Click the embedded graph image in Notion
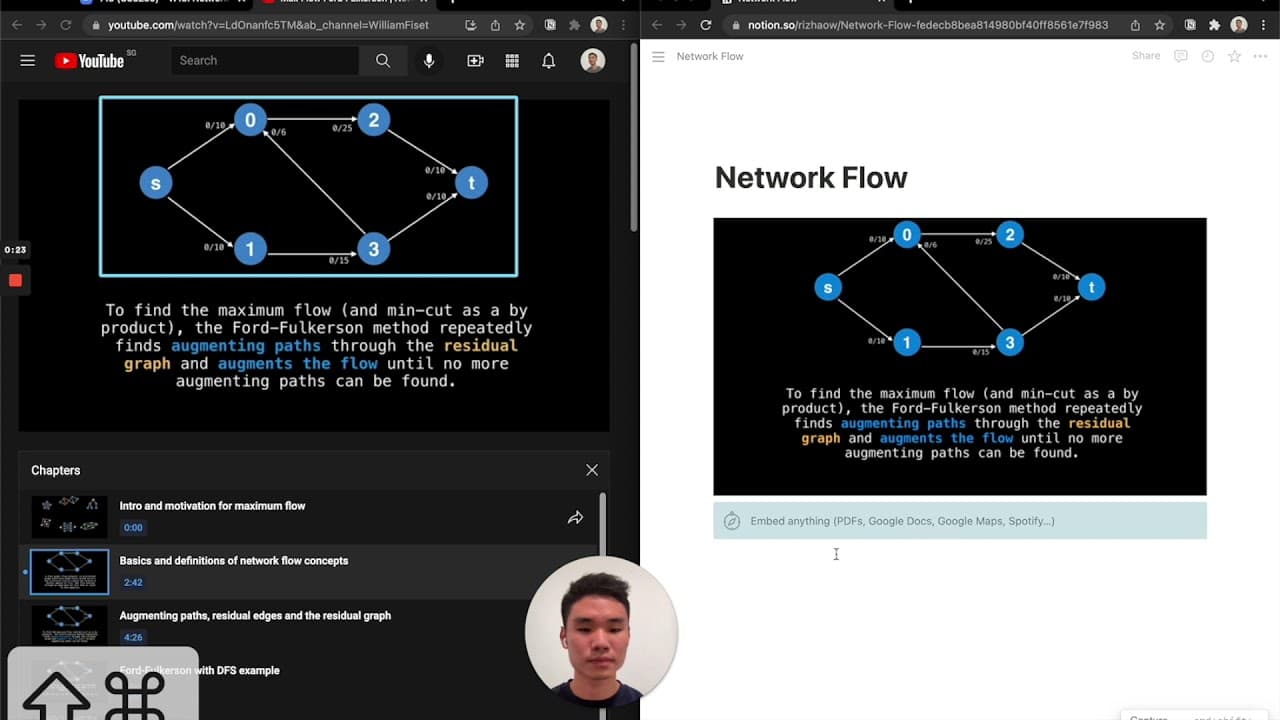This screenshot has height=720, width=1280. [x=960, y=356]
